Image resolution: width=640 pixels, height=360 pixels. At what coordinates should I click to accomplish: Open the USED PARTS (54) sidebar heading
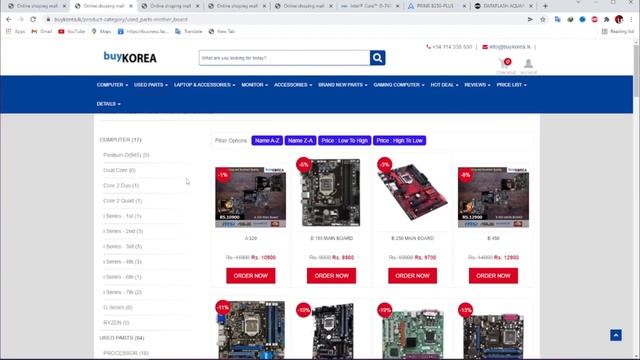point(122,338)
